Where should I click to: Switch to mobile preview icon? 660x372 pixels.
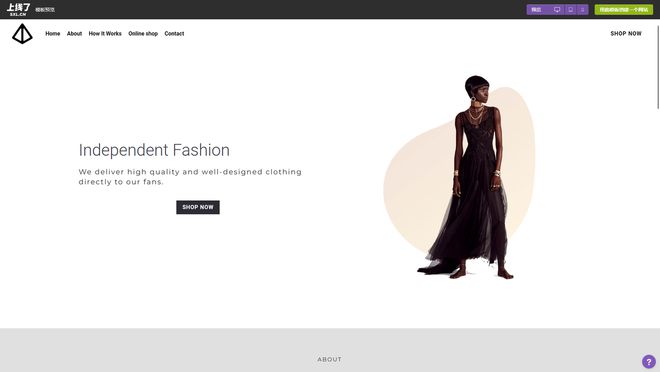pyautogui.click(x=583, y=10)
